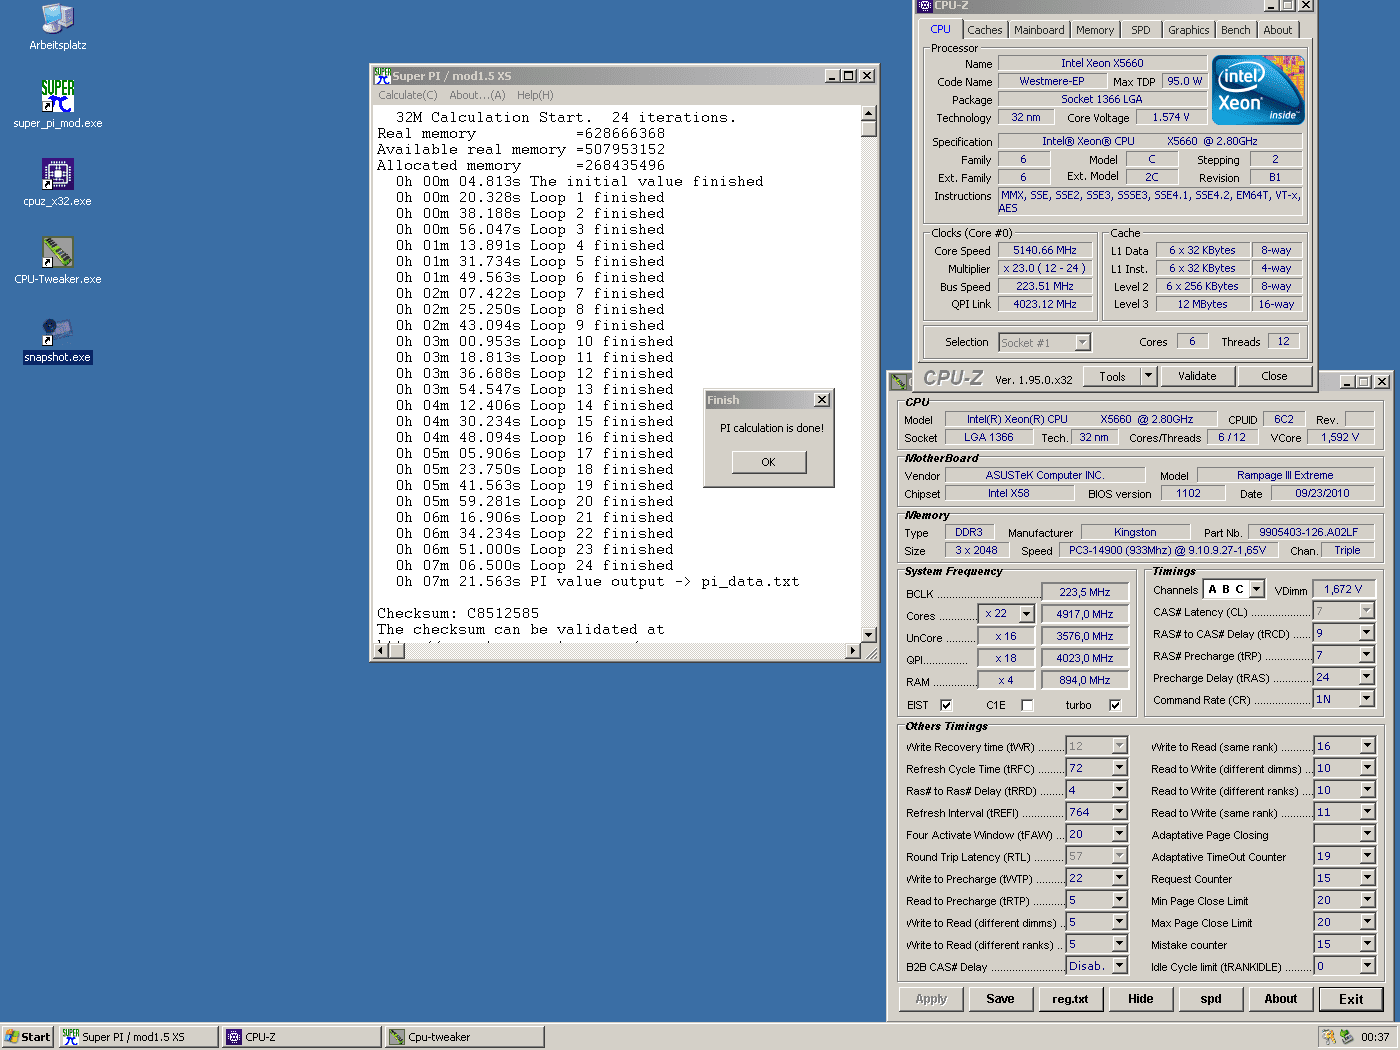Switch to the Graphics tab in CPU-Z
1400x1050 pixels.
(1188, 30)
